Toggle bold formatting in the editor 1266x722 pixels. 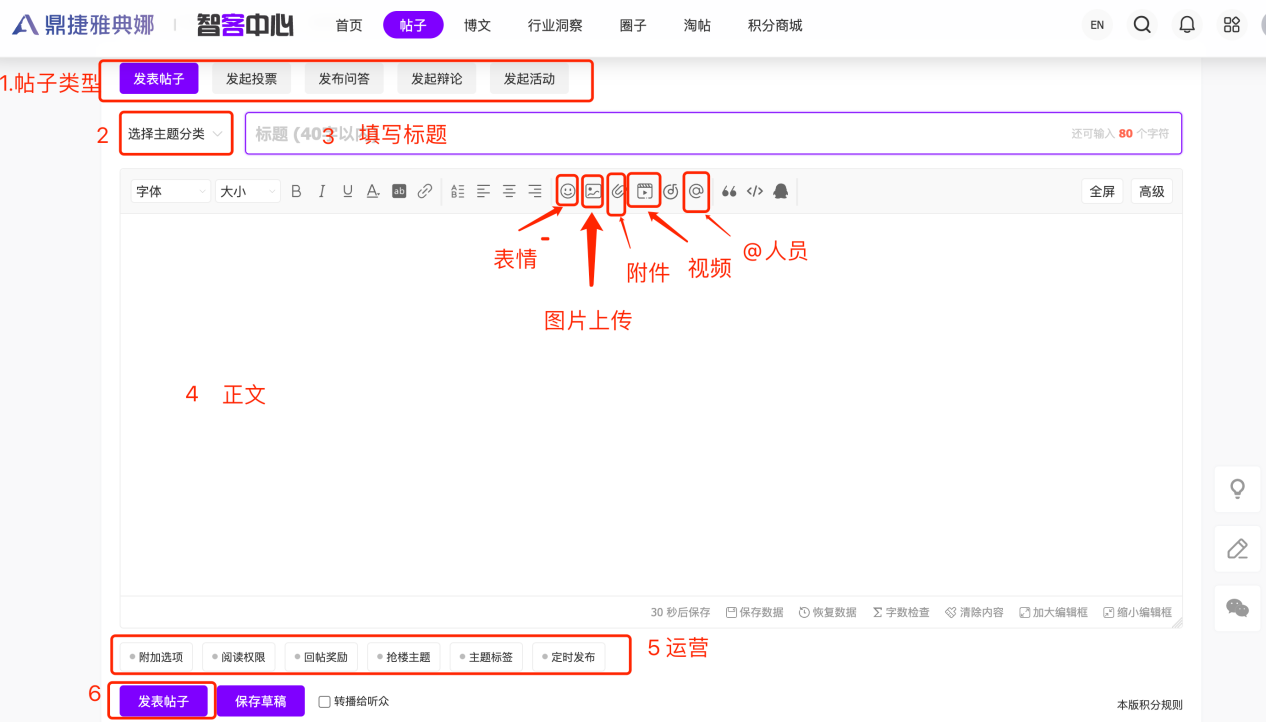(x=296, y=191)
